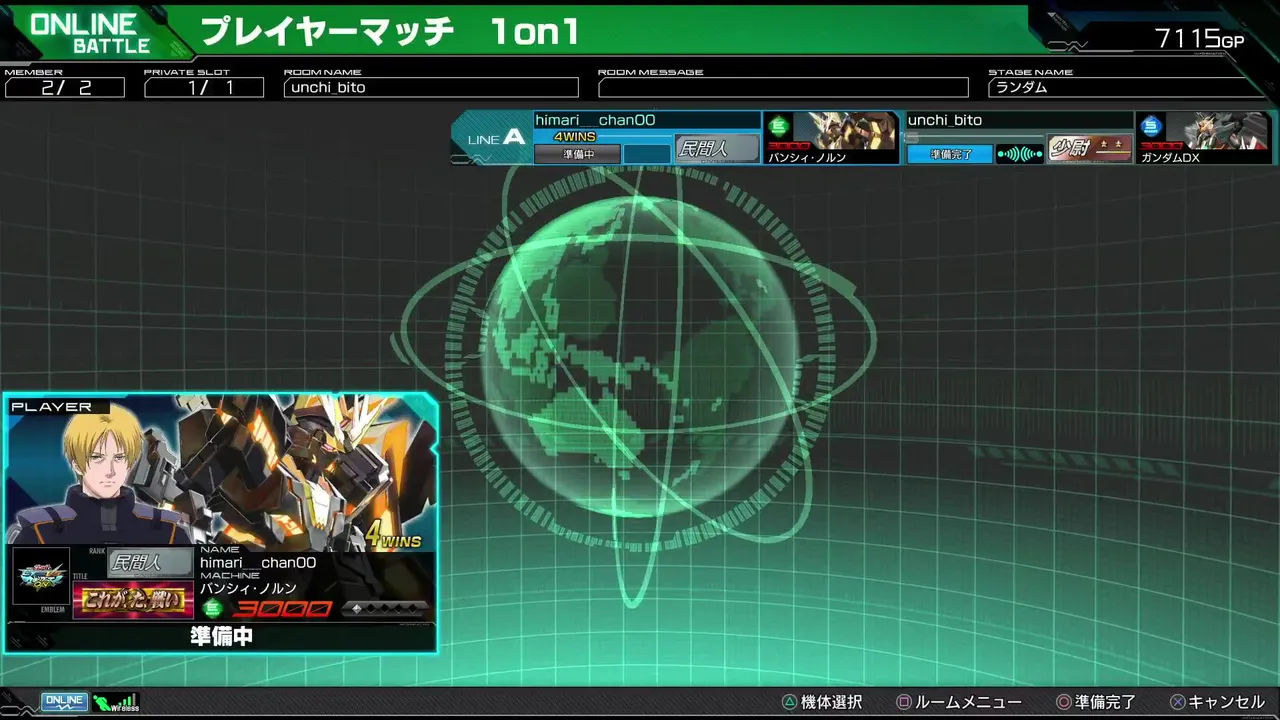Click the green E badge in the player card
Image resolution: width=1280 pixels, height=720 pixels.
coord(211,608)
